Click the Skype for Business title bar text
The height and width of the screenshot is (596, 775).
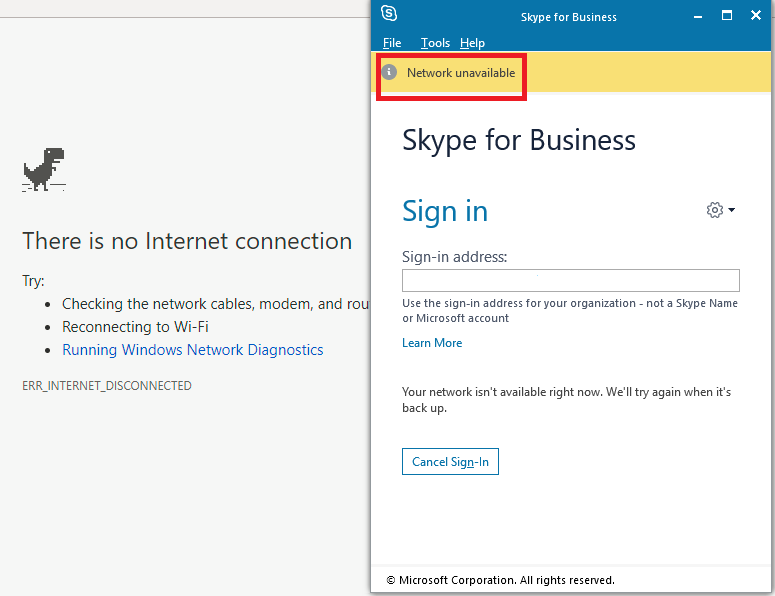tap(568, 17)
